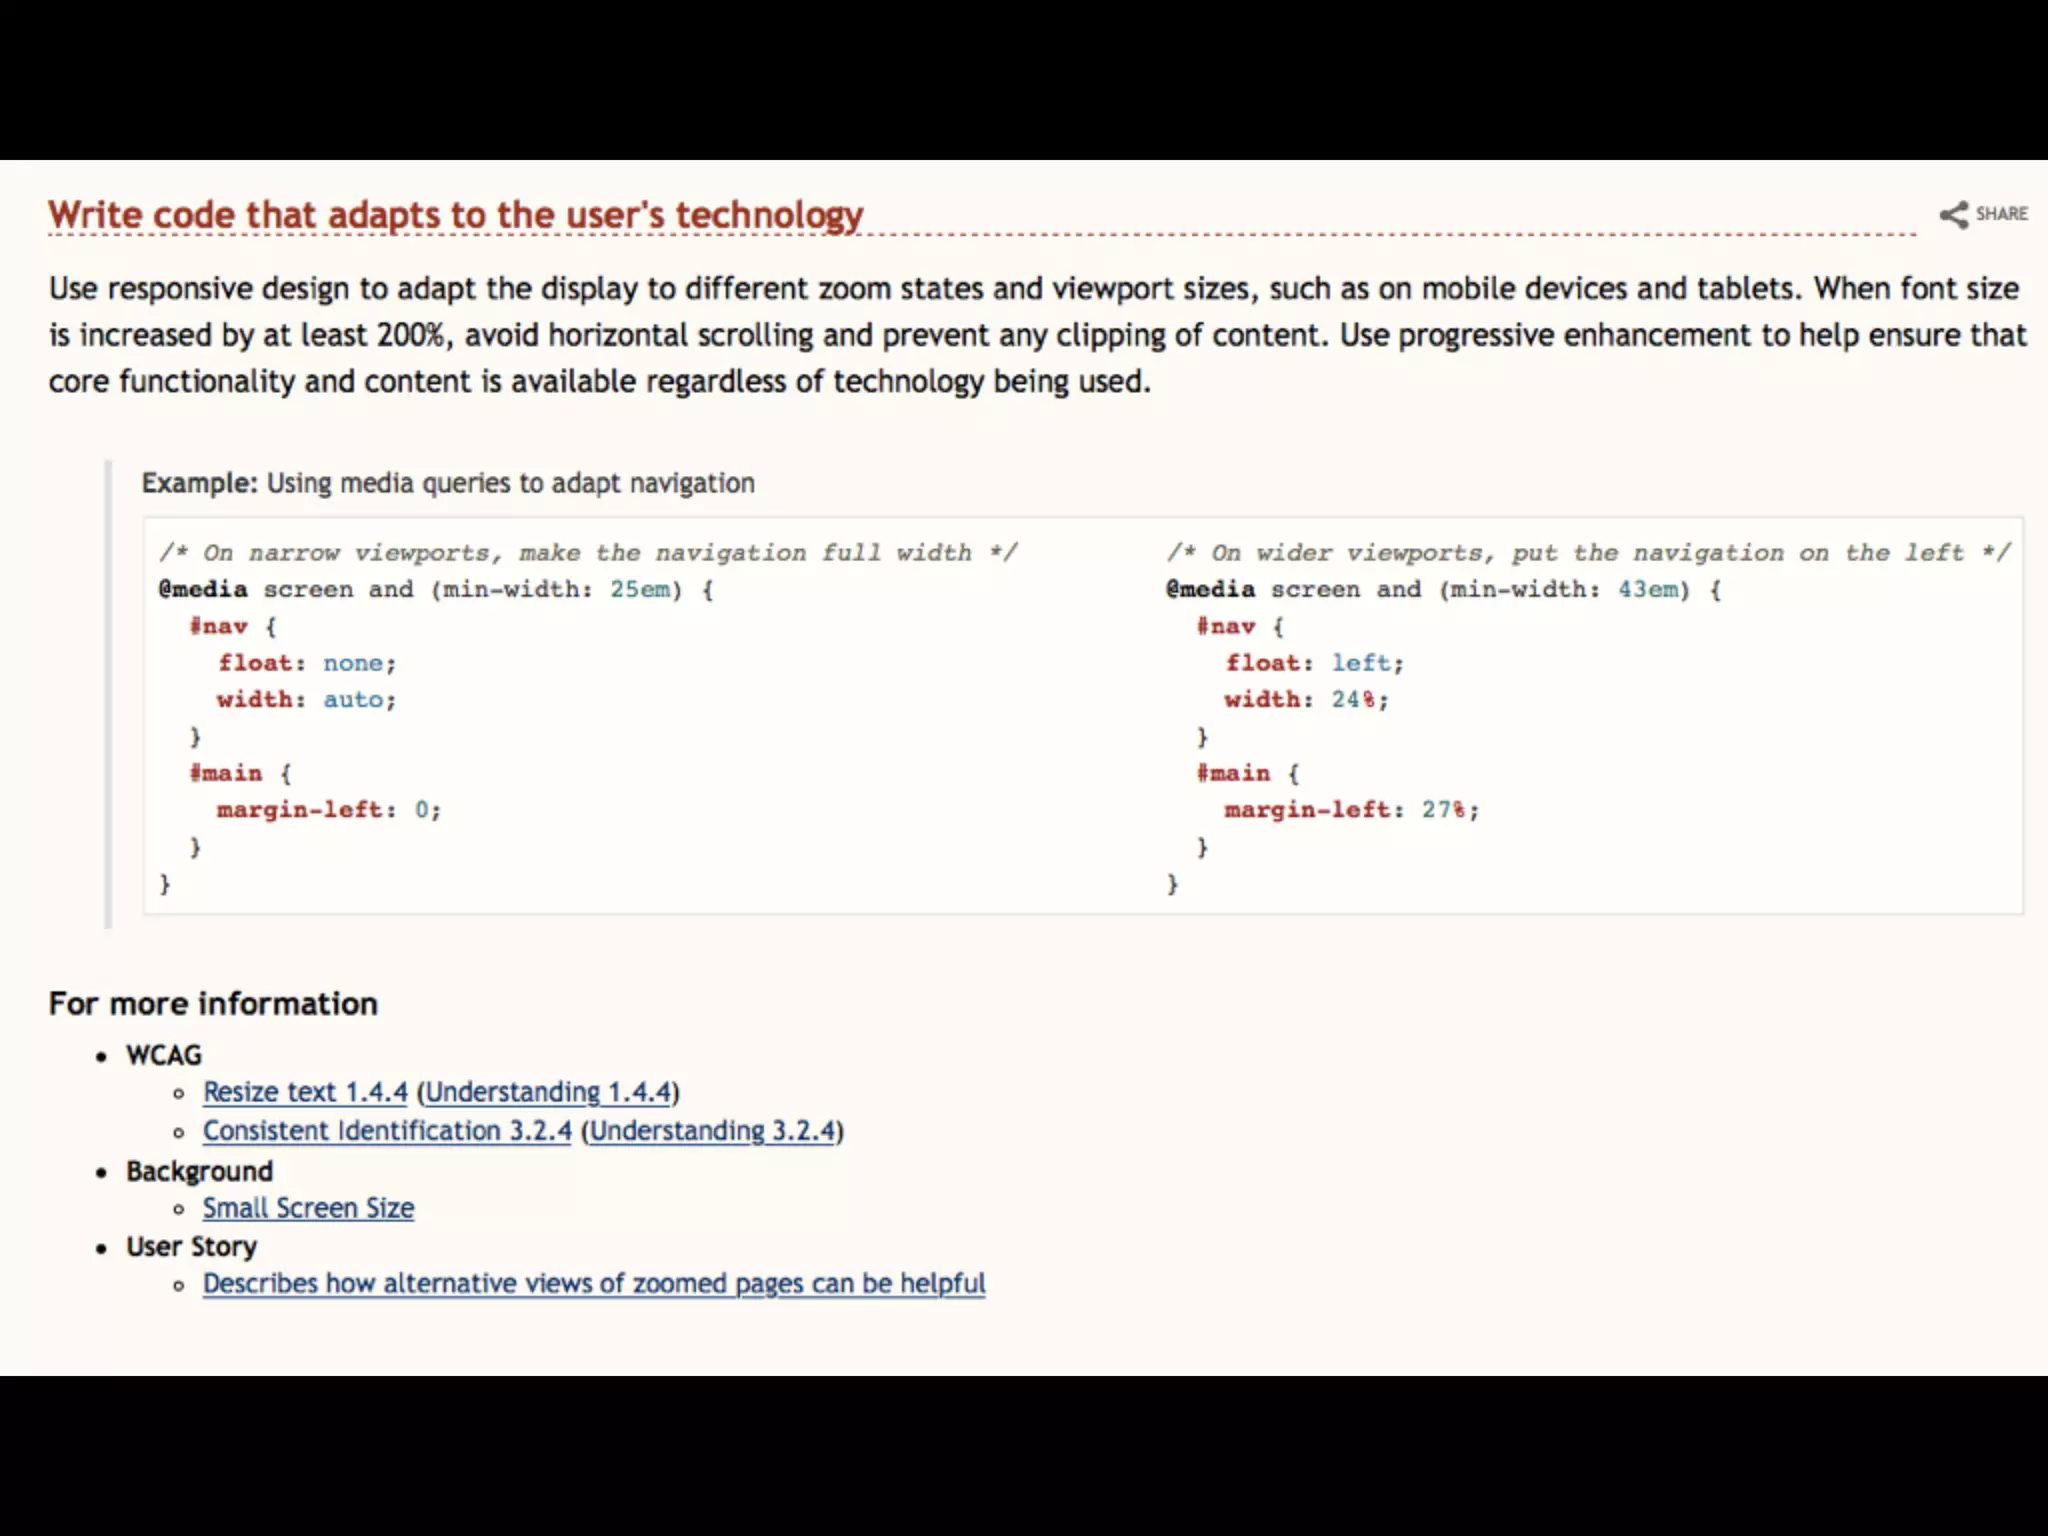Click the WCAG list item label
This screenshot has height=1536, width=2048.
tap(164, 1055)
